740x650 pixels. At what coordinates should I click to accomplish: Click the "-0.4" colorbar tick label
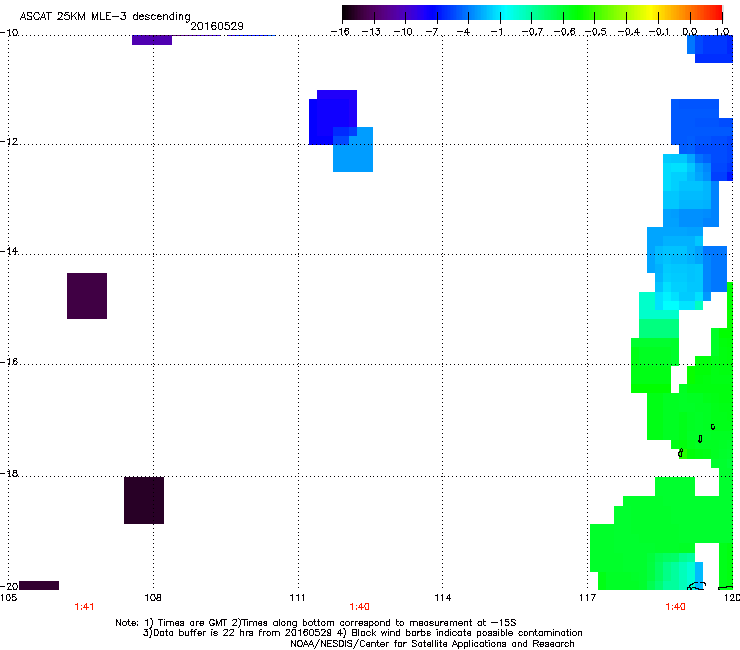tap(629, 32)
